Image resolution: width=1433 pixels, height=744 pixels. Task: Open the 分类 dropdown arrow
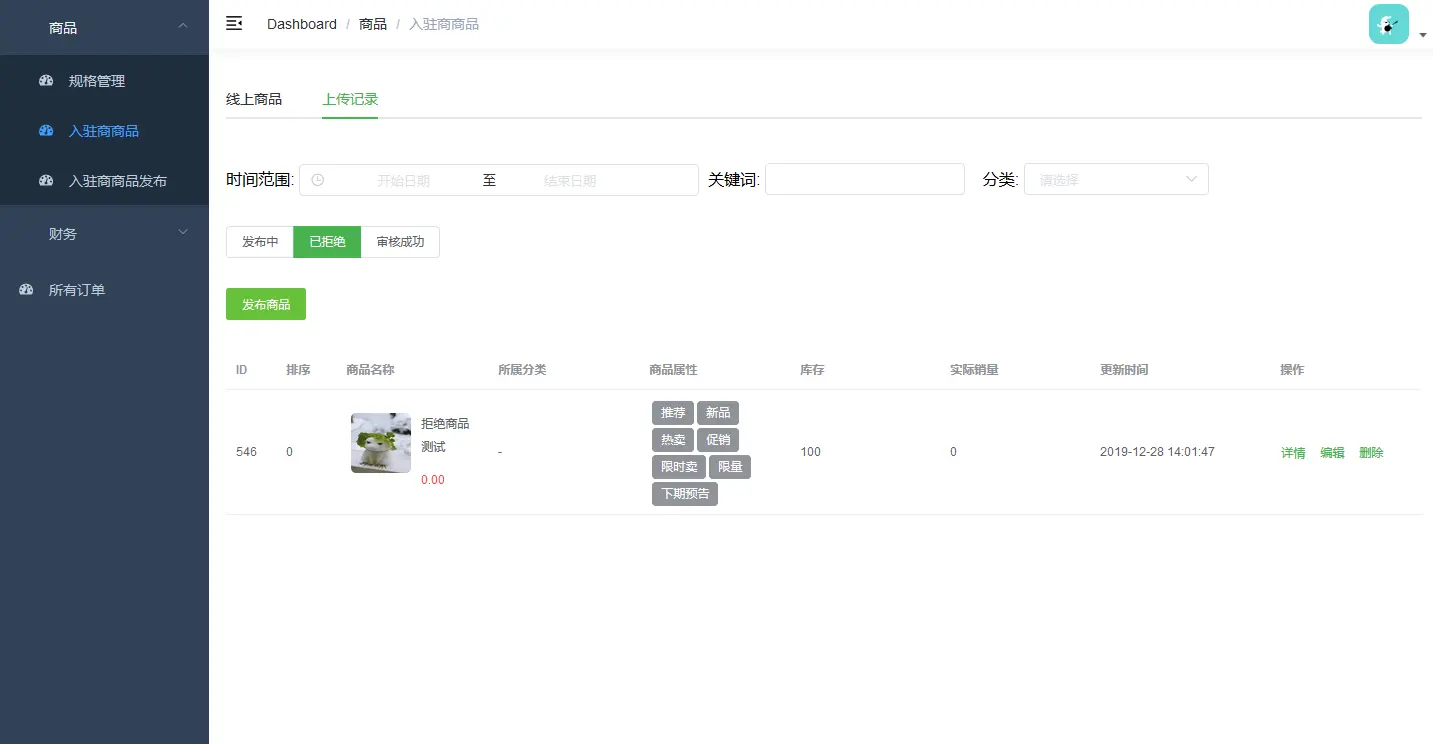coord(1192,180)
